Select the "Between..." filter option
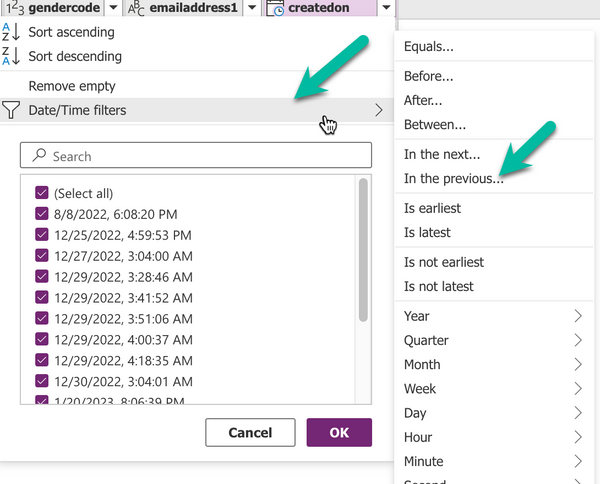Screen dimensions: 600x484 point(435,125)
